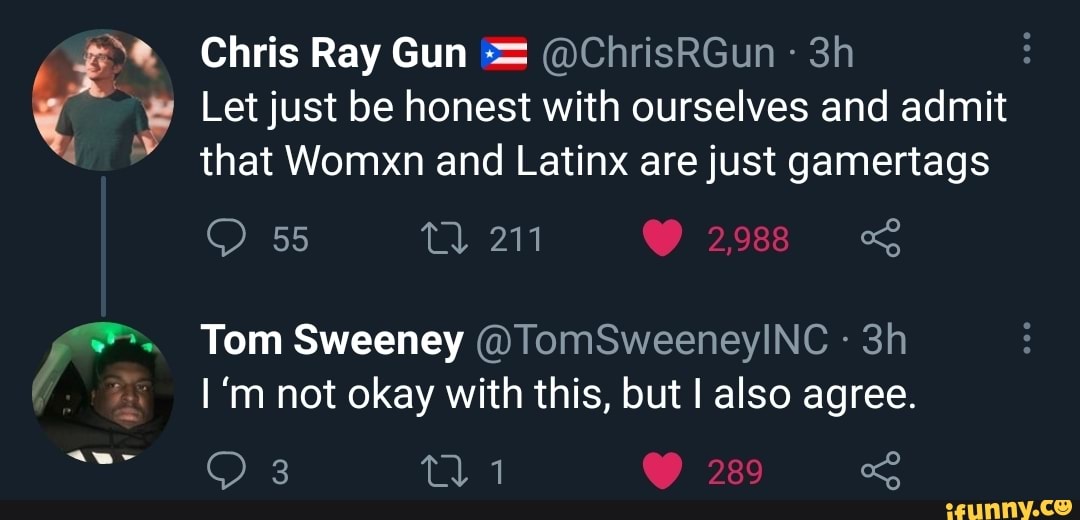
Task: Retweet Tom Sweeney's reply
Action: pyautogui.click(x=446, y=471)
